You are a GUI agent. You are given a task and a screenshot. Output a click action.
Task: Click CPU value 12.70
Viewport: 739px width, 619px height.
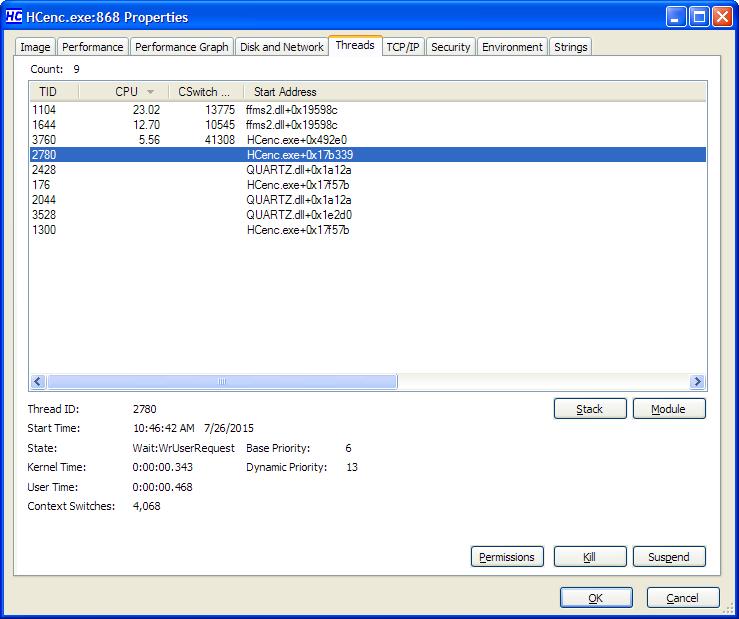point(146,125)
